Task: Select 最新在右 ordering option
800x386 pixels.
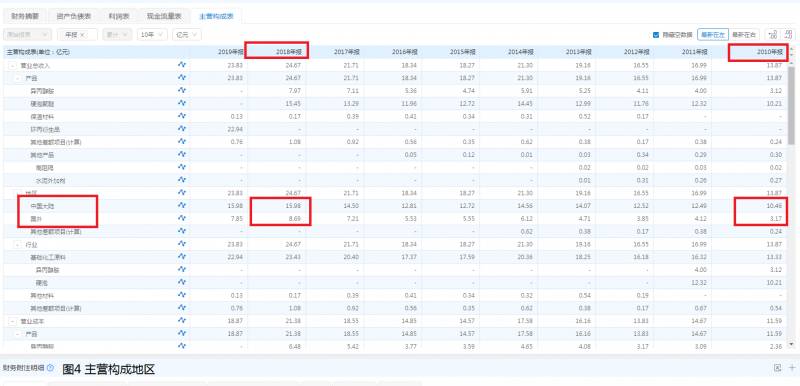Action: tap(744, 35)
